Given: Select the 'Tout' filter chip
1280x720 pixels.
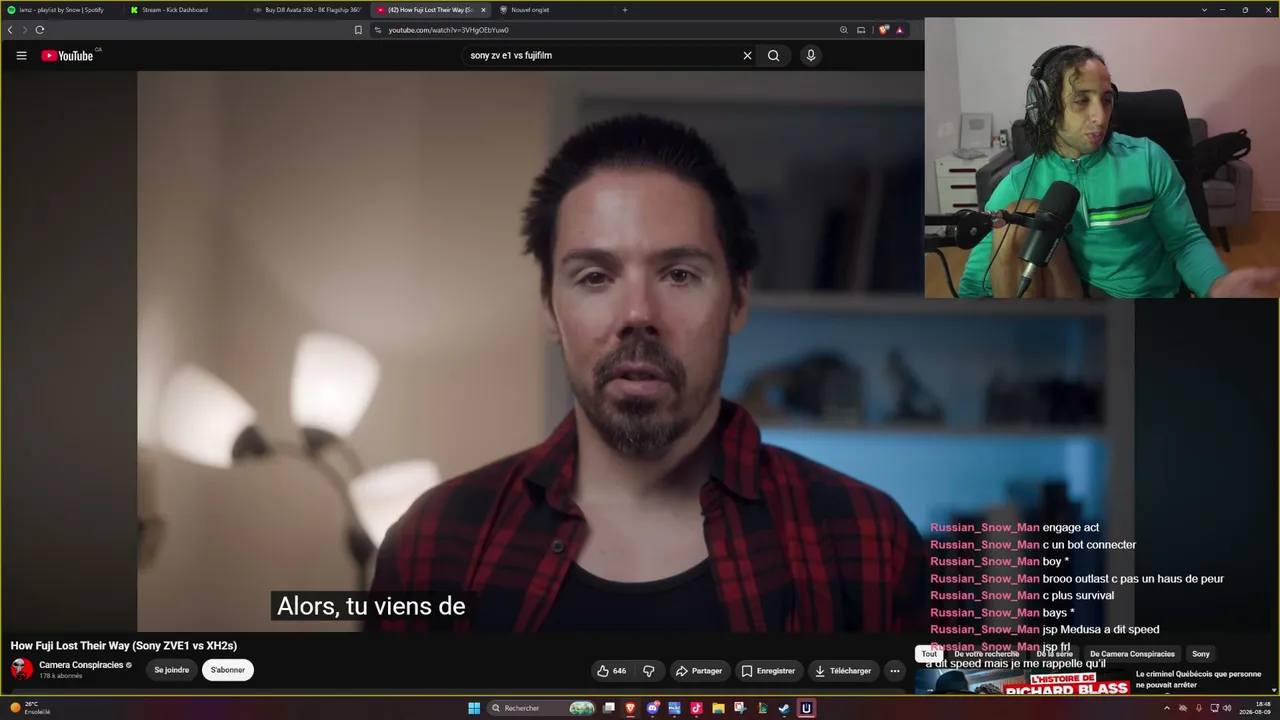Looking at the screenshot, I should tap(929, 654).
